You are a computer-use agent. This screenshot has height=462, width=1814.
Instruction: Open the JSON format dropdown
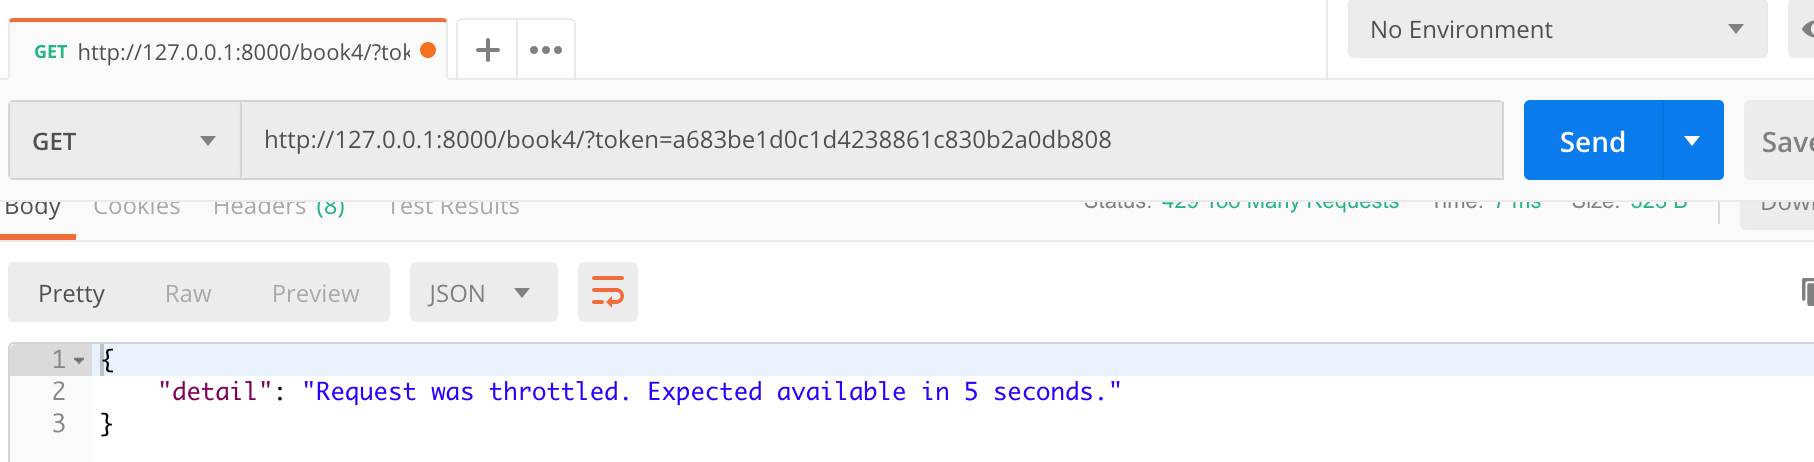pyautogui.click(x=482, y=293)
